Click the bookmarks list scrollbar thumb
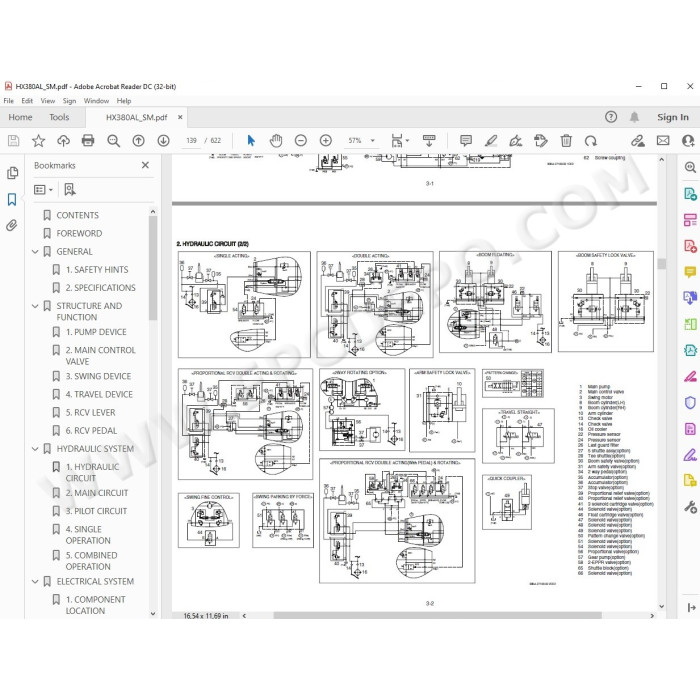The height and width of the screenshot is (700, 700). (153, 268)
